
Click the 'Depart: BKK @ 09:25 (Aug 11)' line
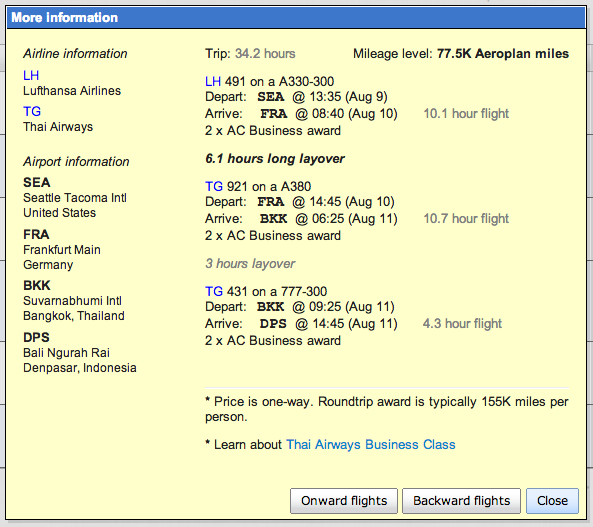click(x=300, y=306)
